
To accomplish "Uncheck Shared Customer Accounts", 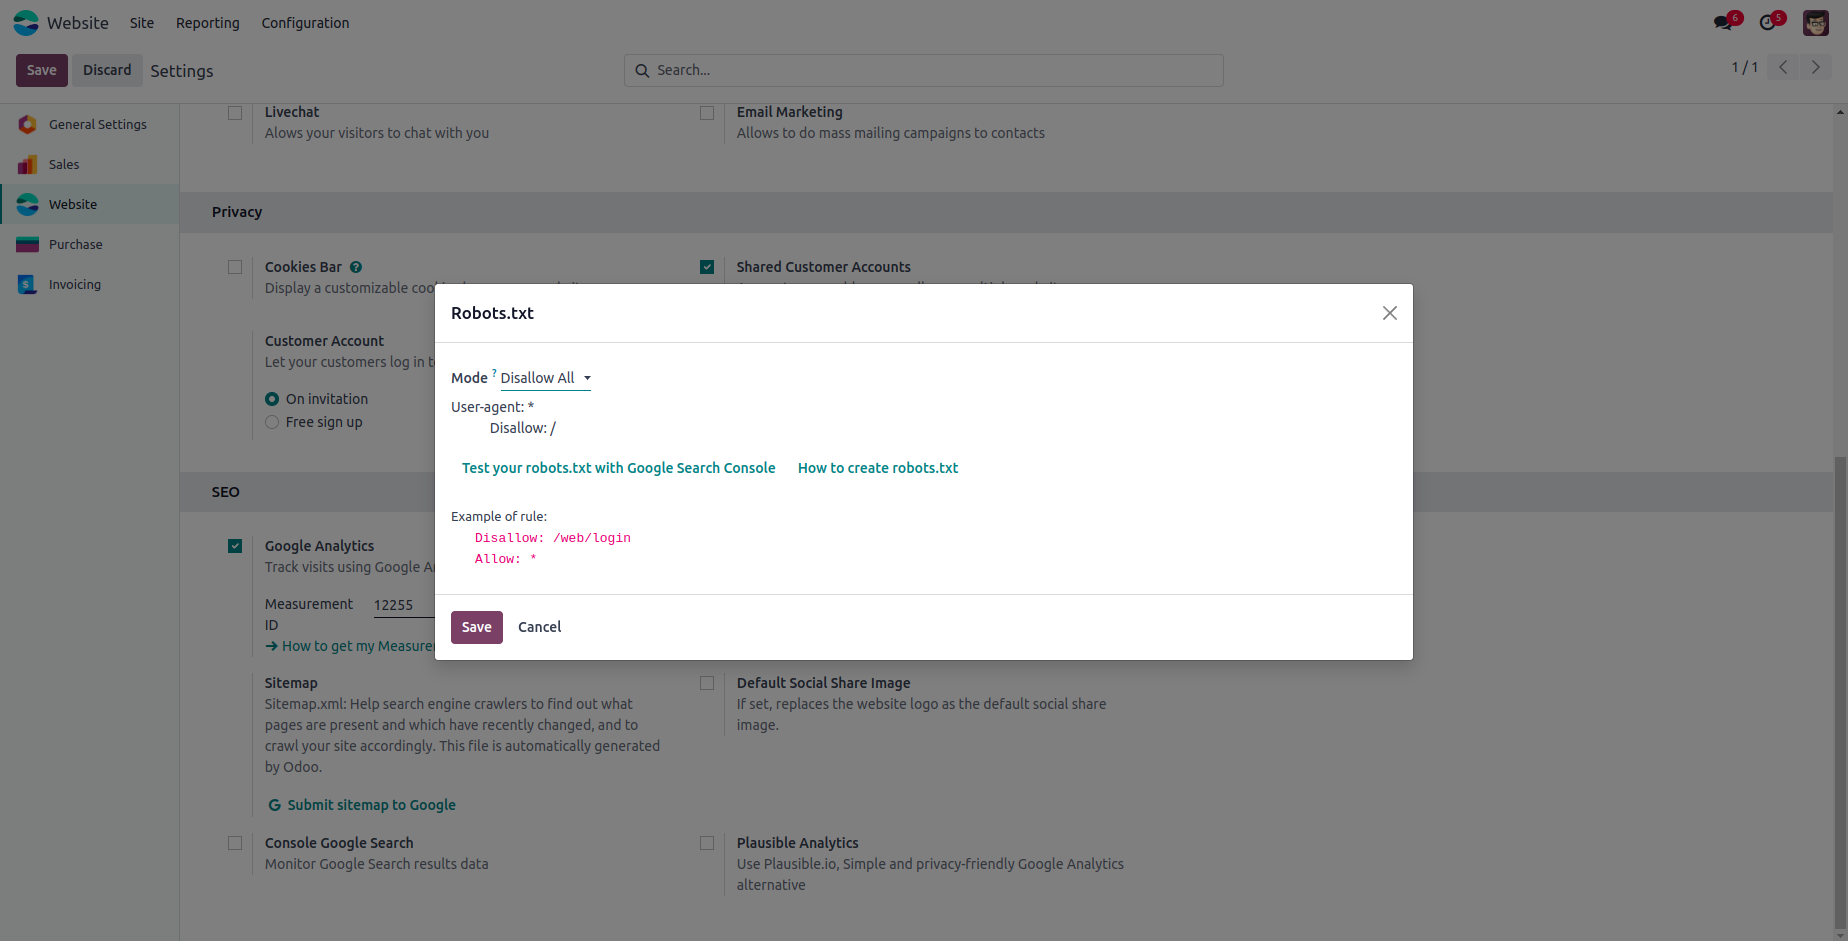I will (707, 267).
